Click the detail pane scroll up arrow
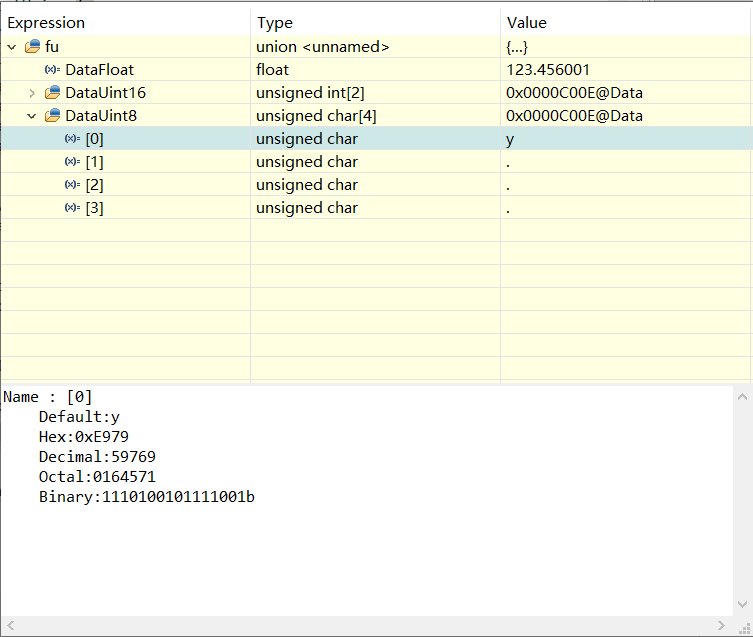 tap(742, 397)
